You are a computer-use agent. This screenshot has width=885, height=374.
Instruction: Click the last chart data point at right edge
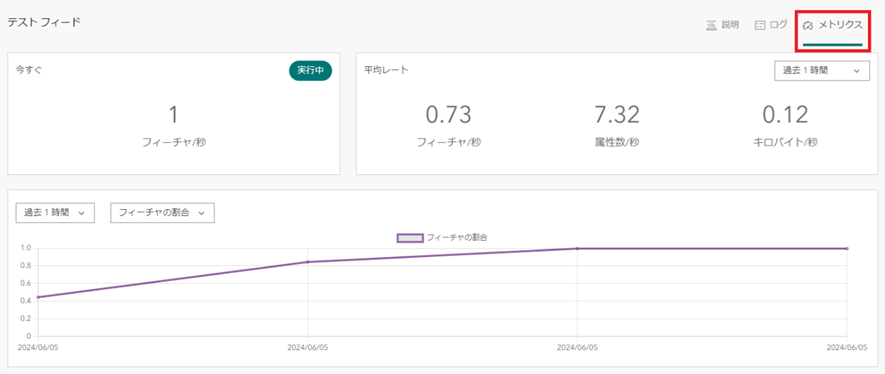coord(847,248)
